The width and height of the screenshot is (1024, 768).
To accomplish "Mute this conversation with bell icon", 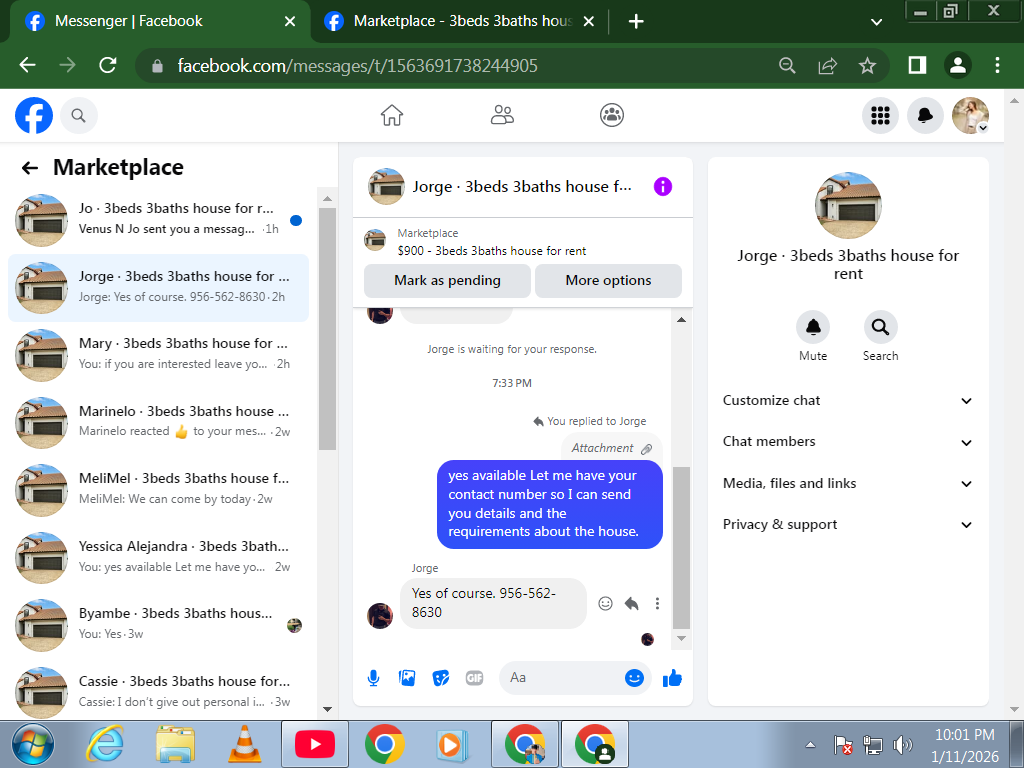I will click(x=813, y=327).
